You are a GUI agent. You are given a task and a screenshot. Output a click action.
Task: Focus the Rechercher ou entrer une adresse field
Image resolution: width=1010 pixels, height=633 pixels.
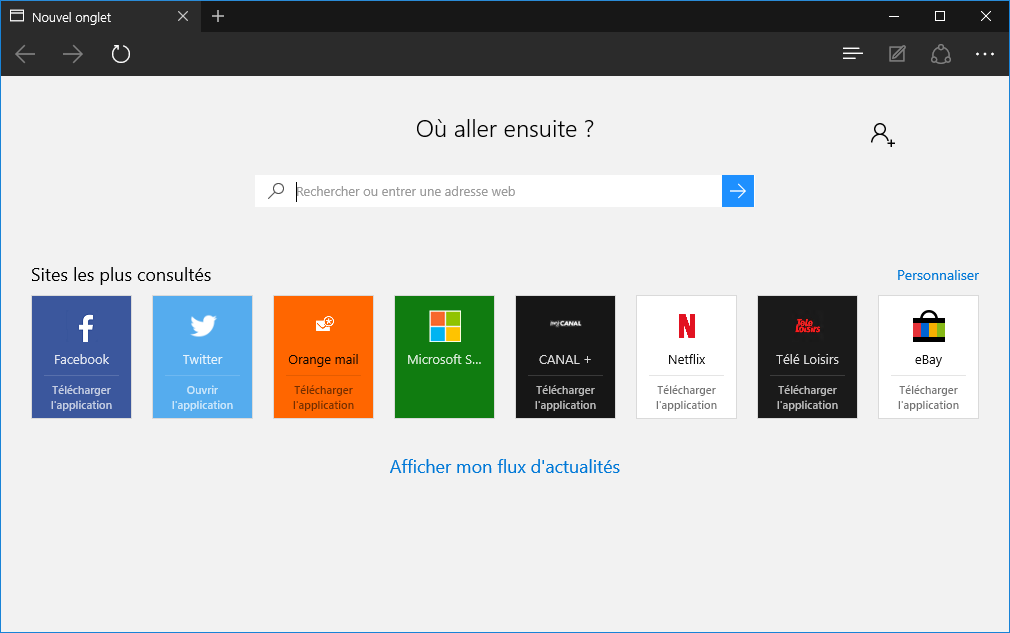point(505,191)
